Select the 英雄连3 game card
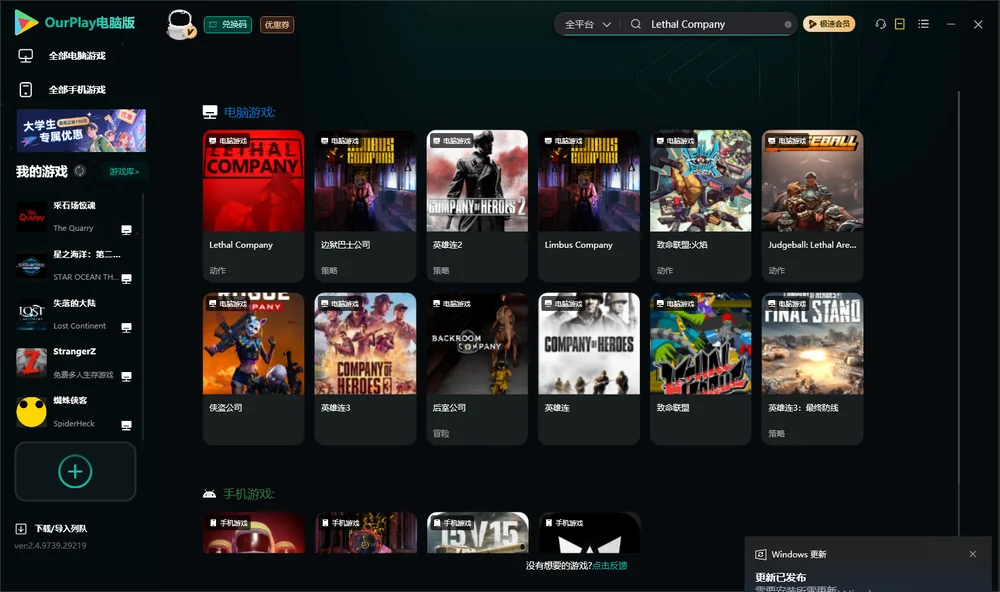 (x=365, y=369)
